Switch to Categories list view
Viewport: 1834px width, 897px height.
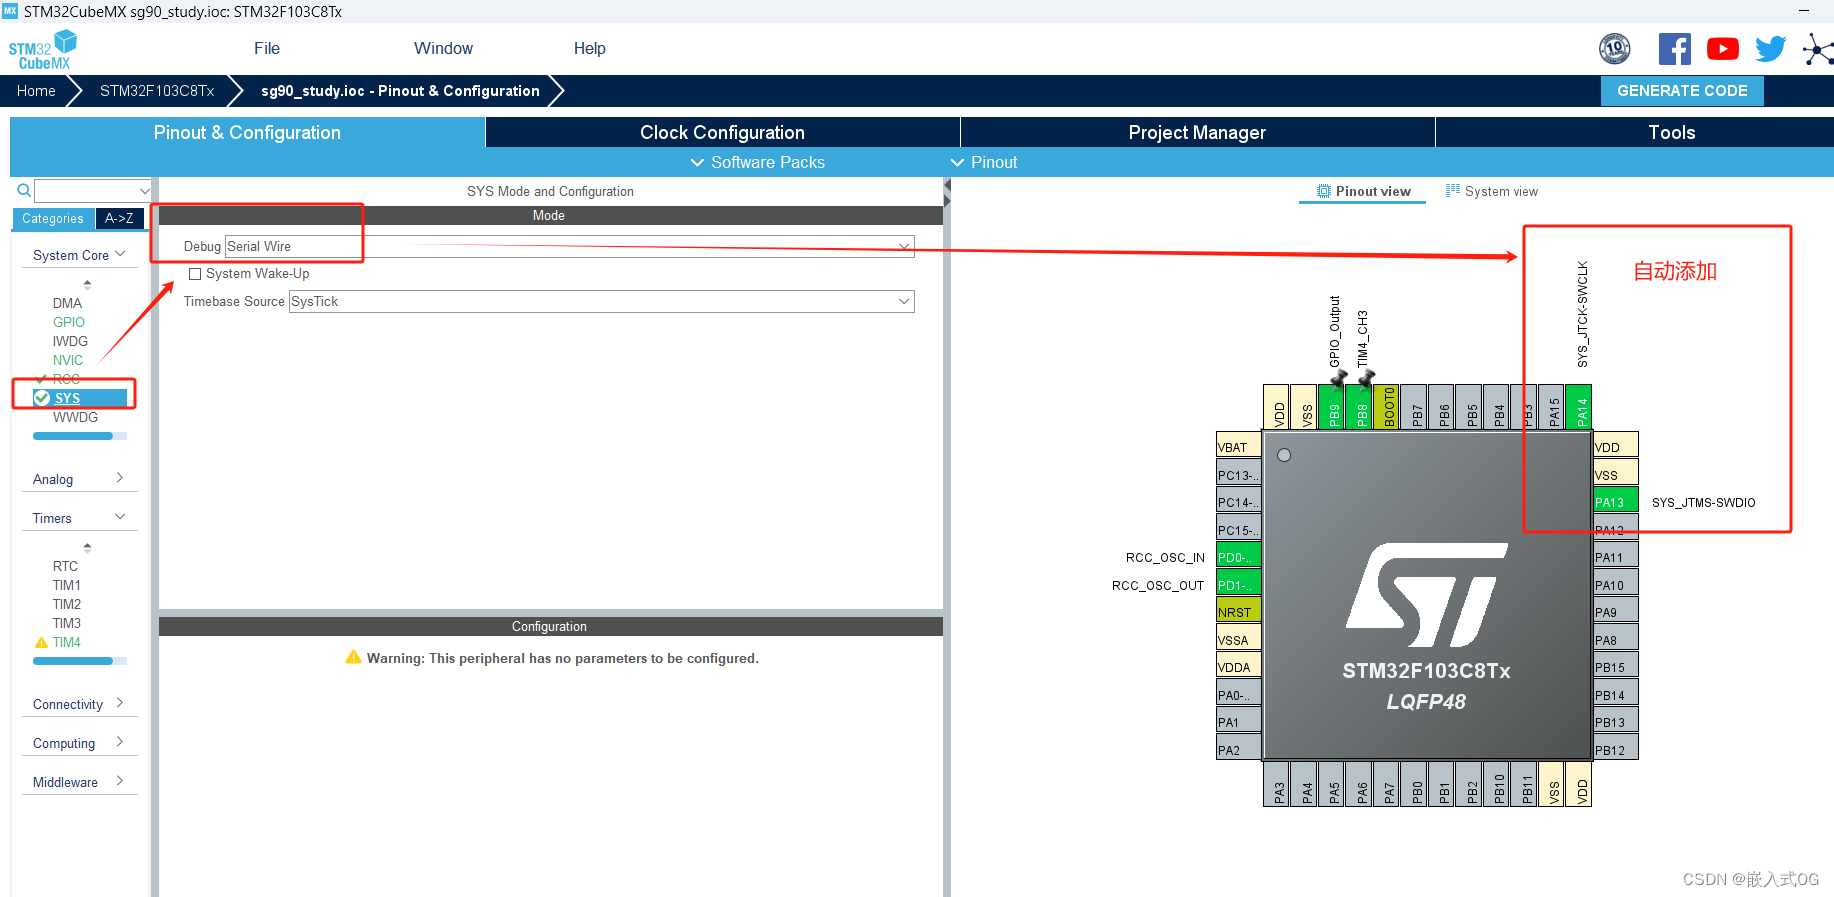(53, 218)
